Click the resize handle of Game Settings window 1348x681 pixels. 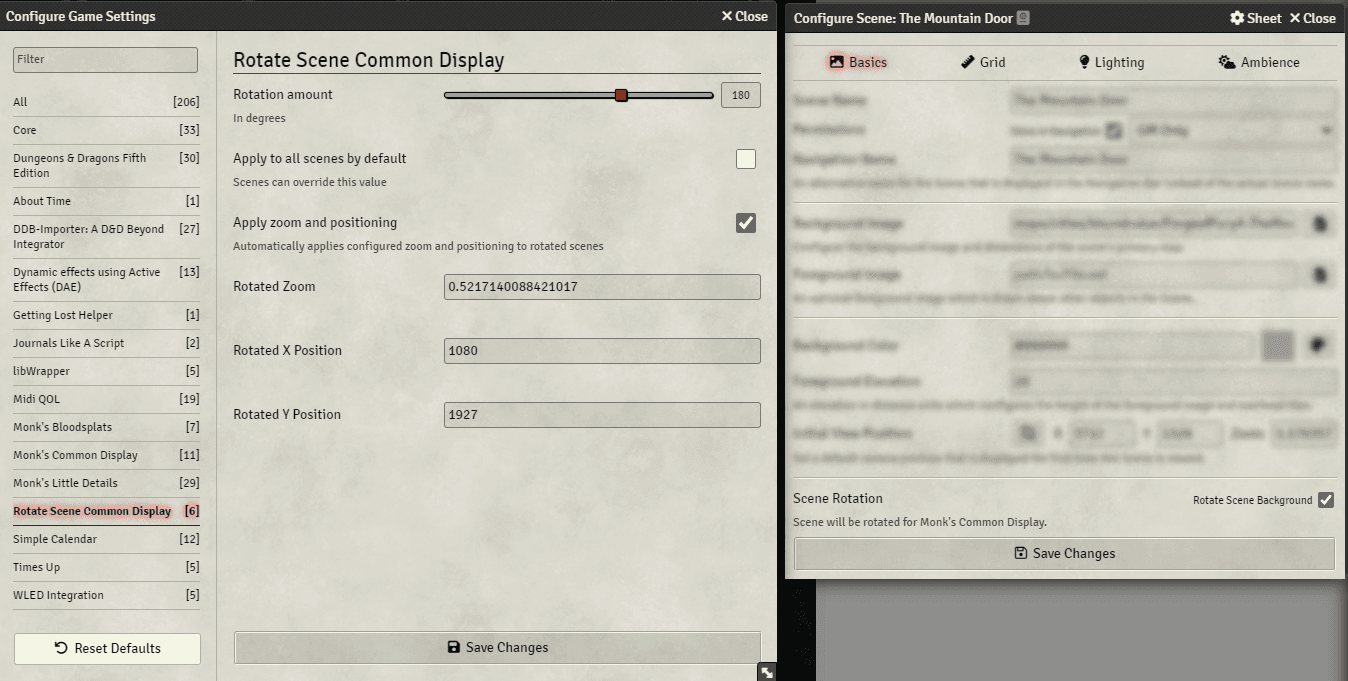coord(766,672)
